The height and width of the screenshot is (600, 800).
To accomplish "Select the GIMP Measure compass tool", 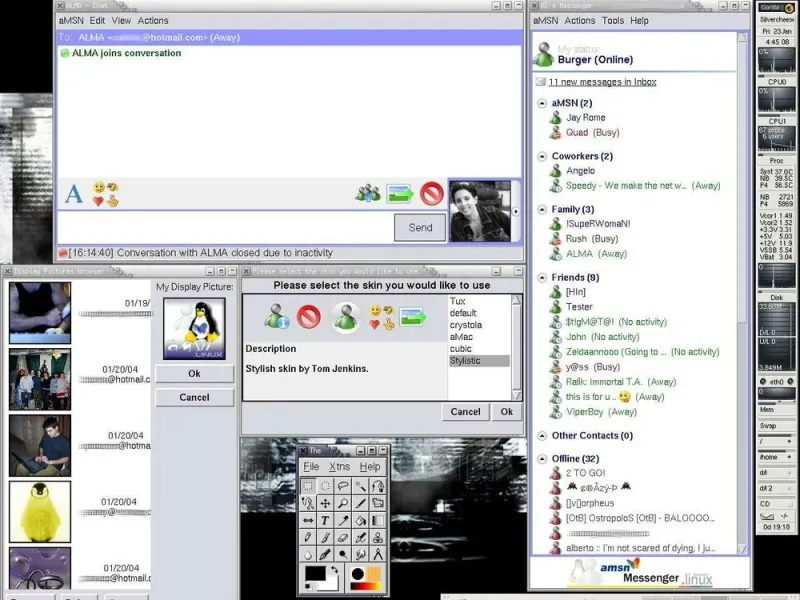I will [378, 554].
